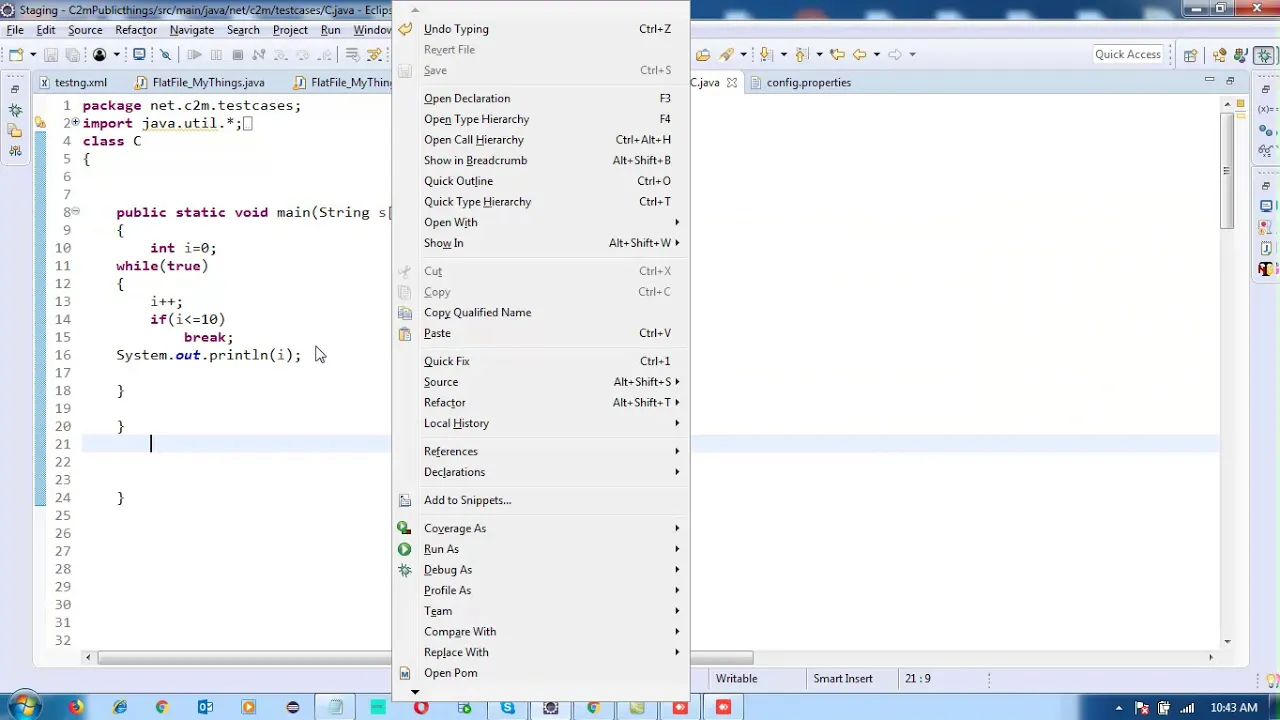Click the Skip All Breakpoints toolbar icon

pos(165,55)
